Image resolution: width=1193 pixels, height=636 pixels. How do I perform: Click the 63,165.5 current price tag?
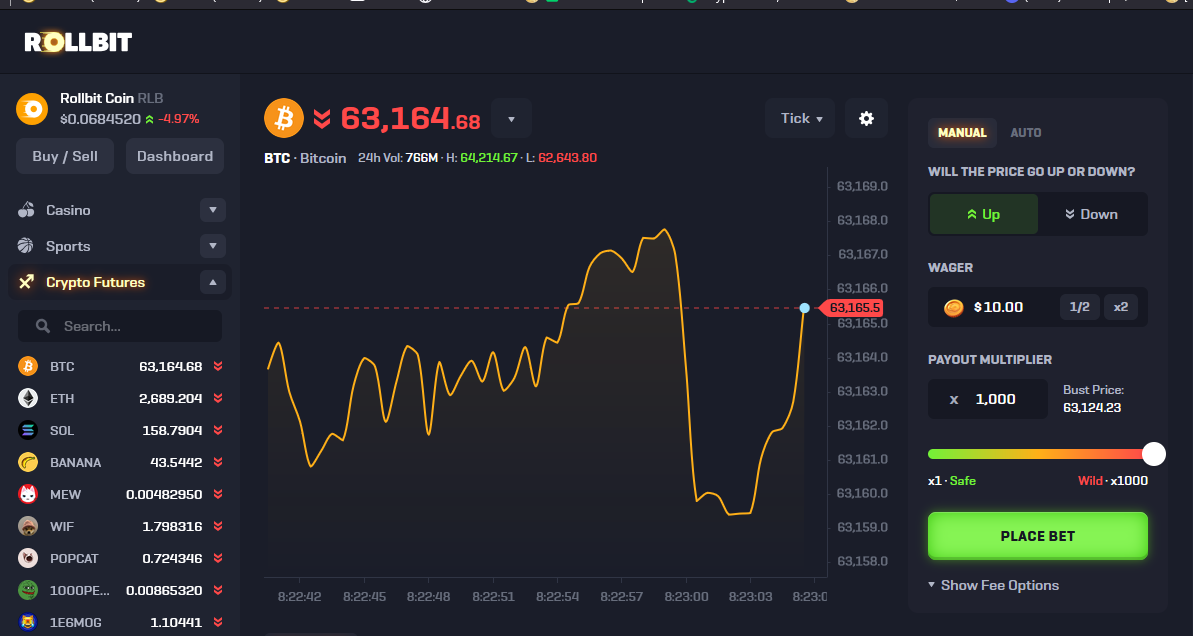pos(851,308)
